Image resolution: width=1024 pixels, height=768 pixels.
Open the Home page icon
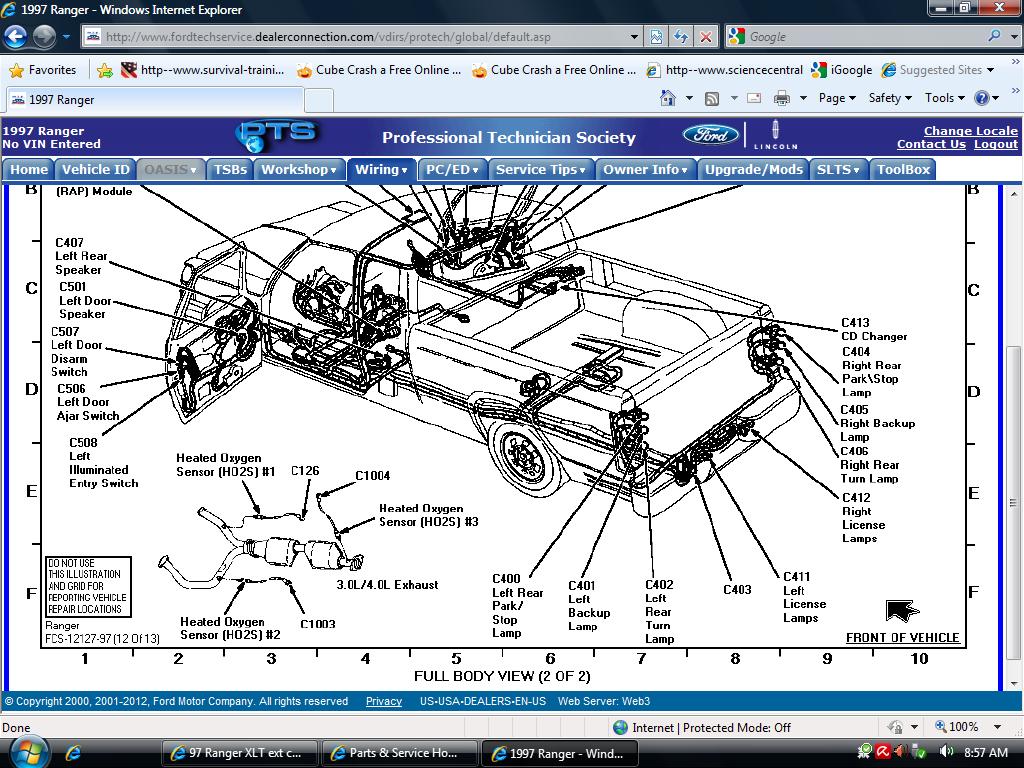(667, 98)
